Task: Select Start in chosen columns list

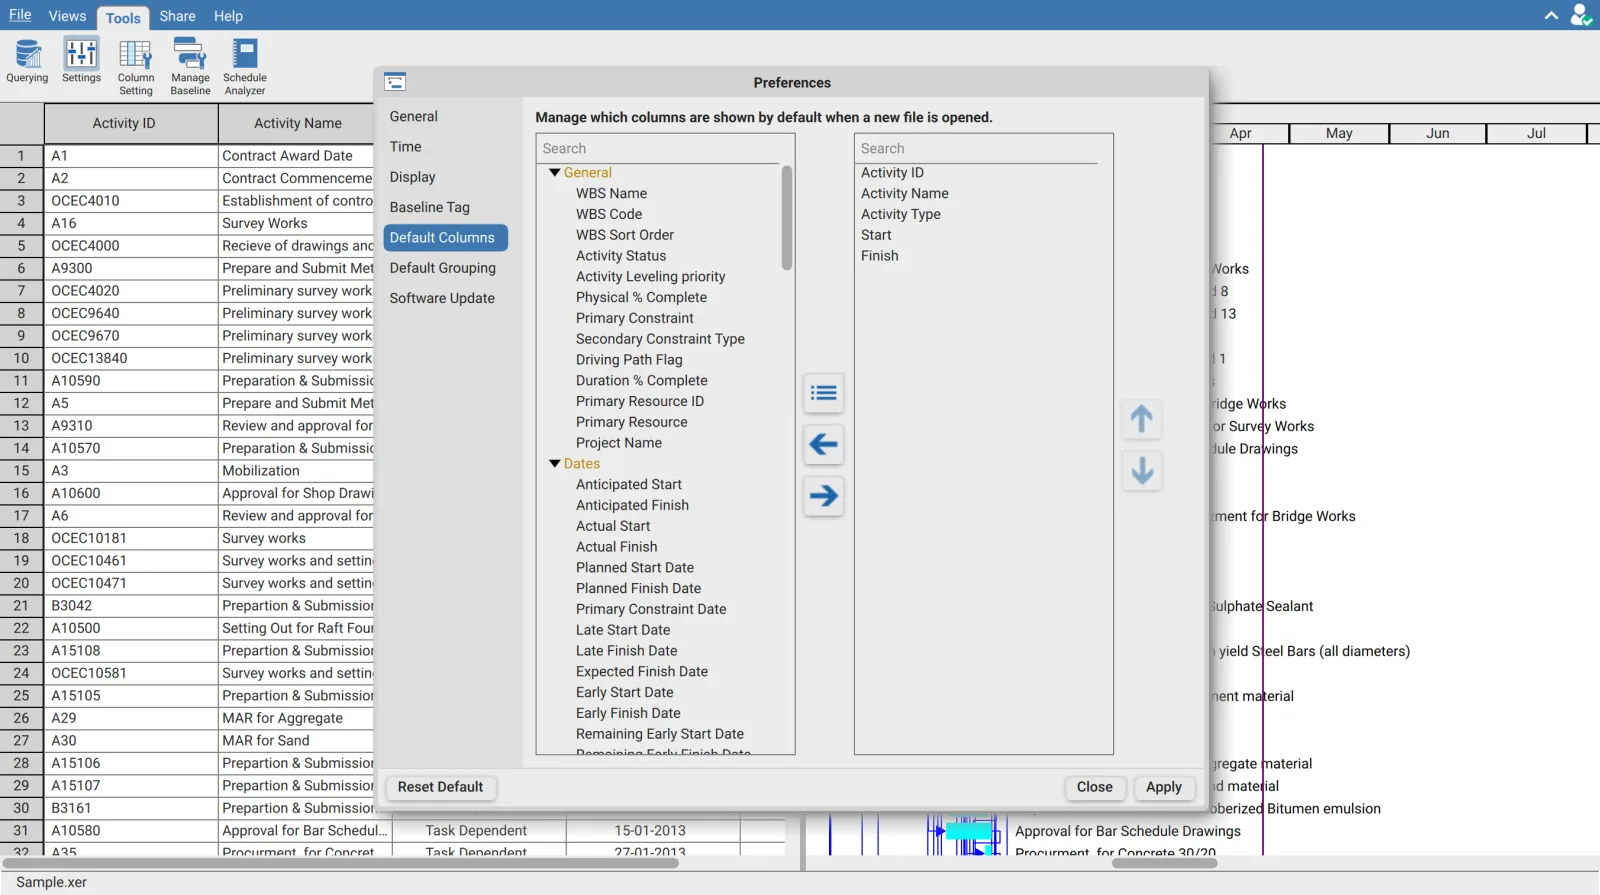Action: (876, 235)
